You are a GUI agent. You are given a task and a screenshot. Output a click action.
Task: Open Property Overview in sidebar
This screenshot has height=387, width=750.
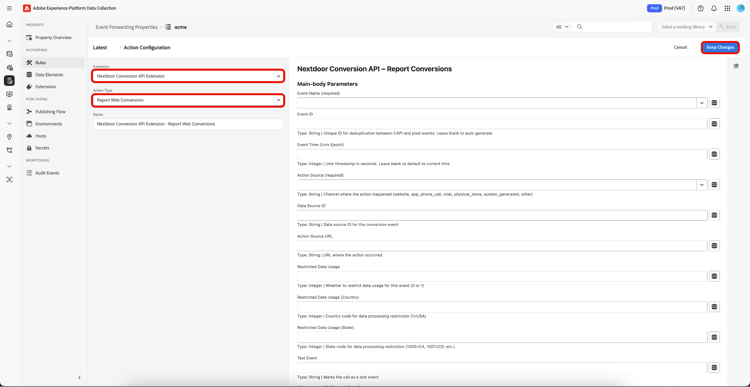coord(53,37)
